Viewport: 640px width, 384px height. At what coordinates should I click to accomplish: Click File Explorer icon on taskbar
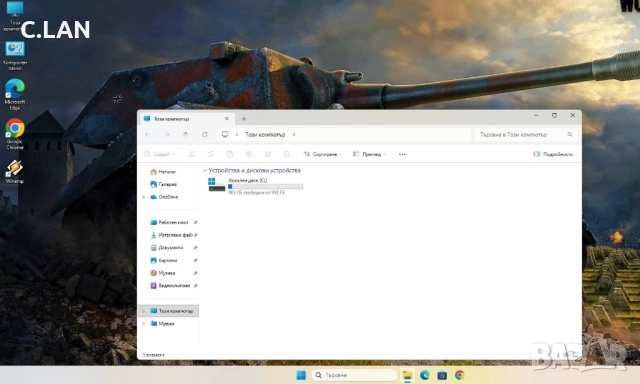[x=407, y=375]
